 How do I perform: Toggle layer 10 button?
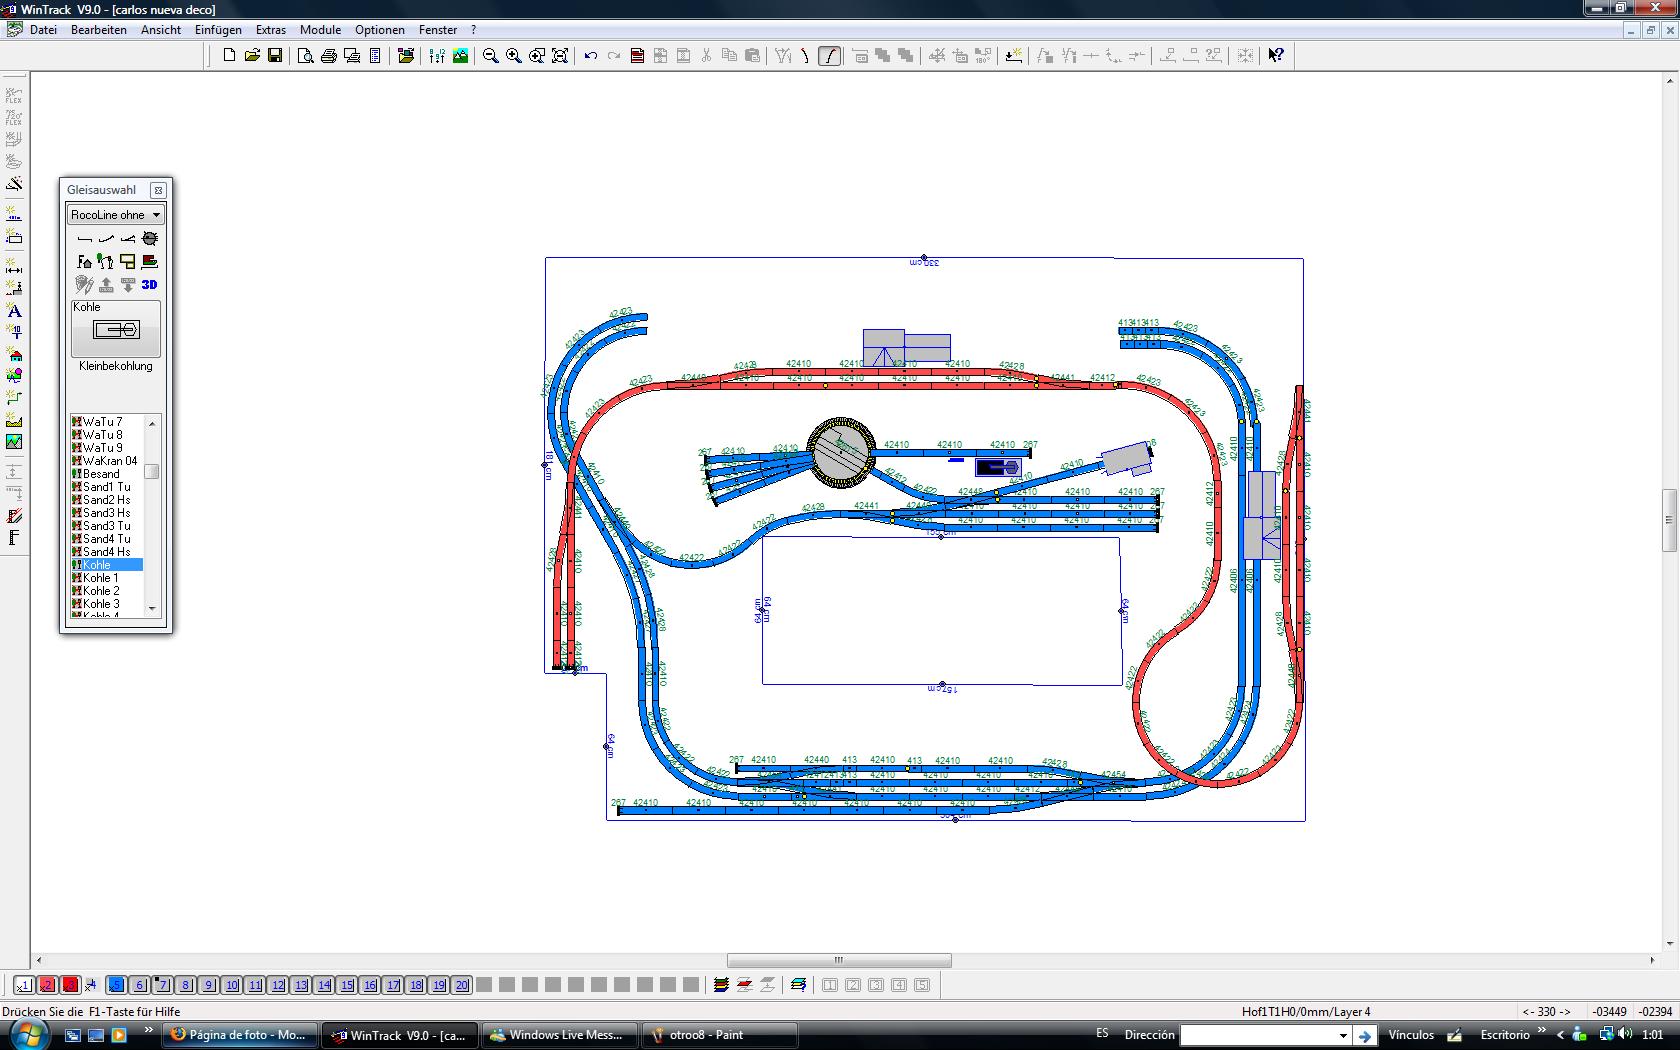pos(232,985)
